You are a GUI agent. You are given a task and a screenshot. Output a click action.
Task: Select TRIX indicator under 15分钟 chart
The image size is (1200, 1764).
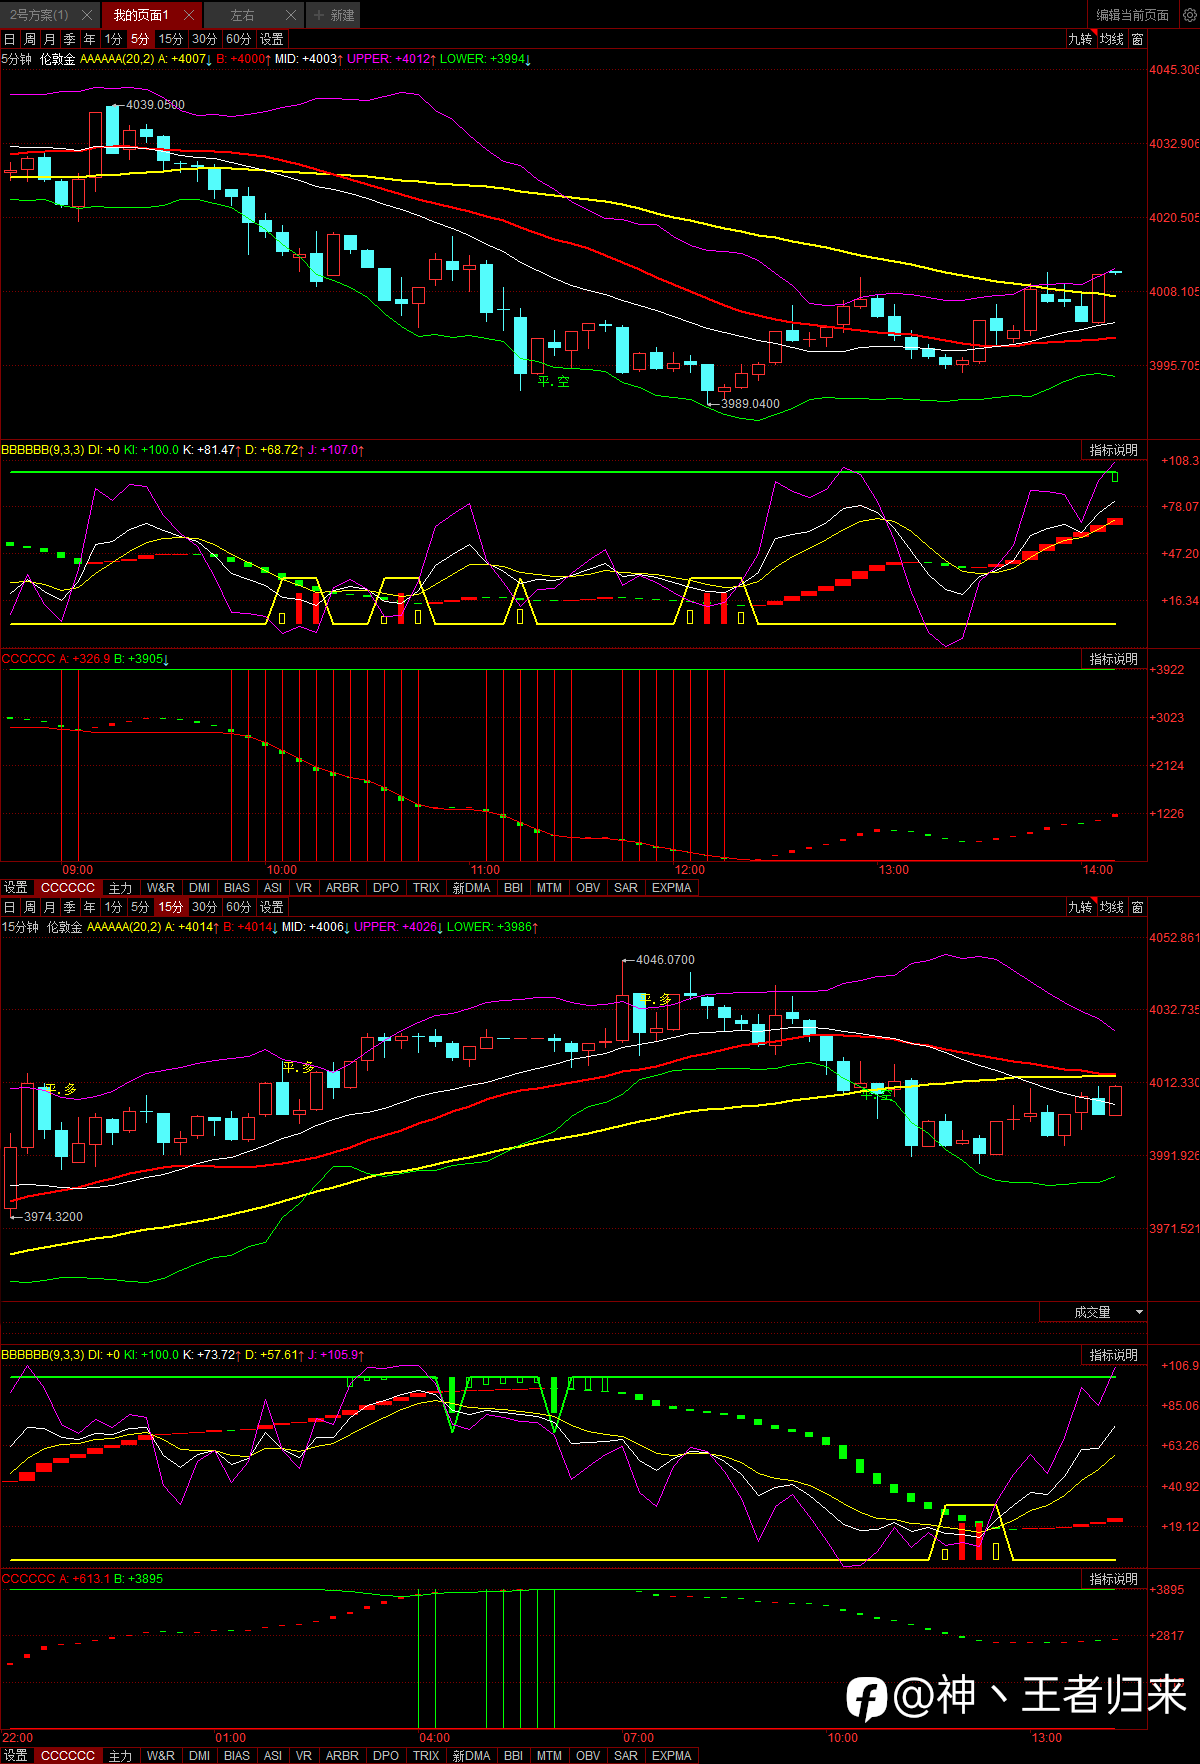426,1756
